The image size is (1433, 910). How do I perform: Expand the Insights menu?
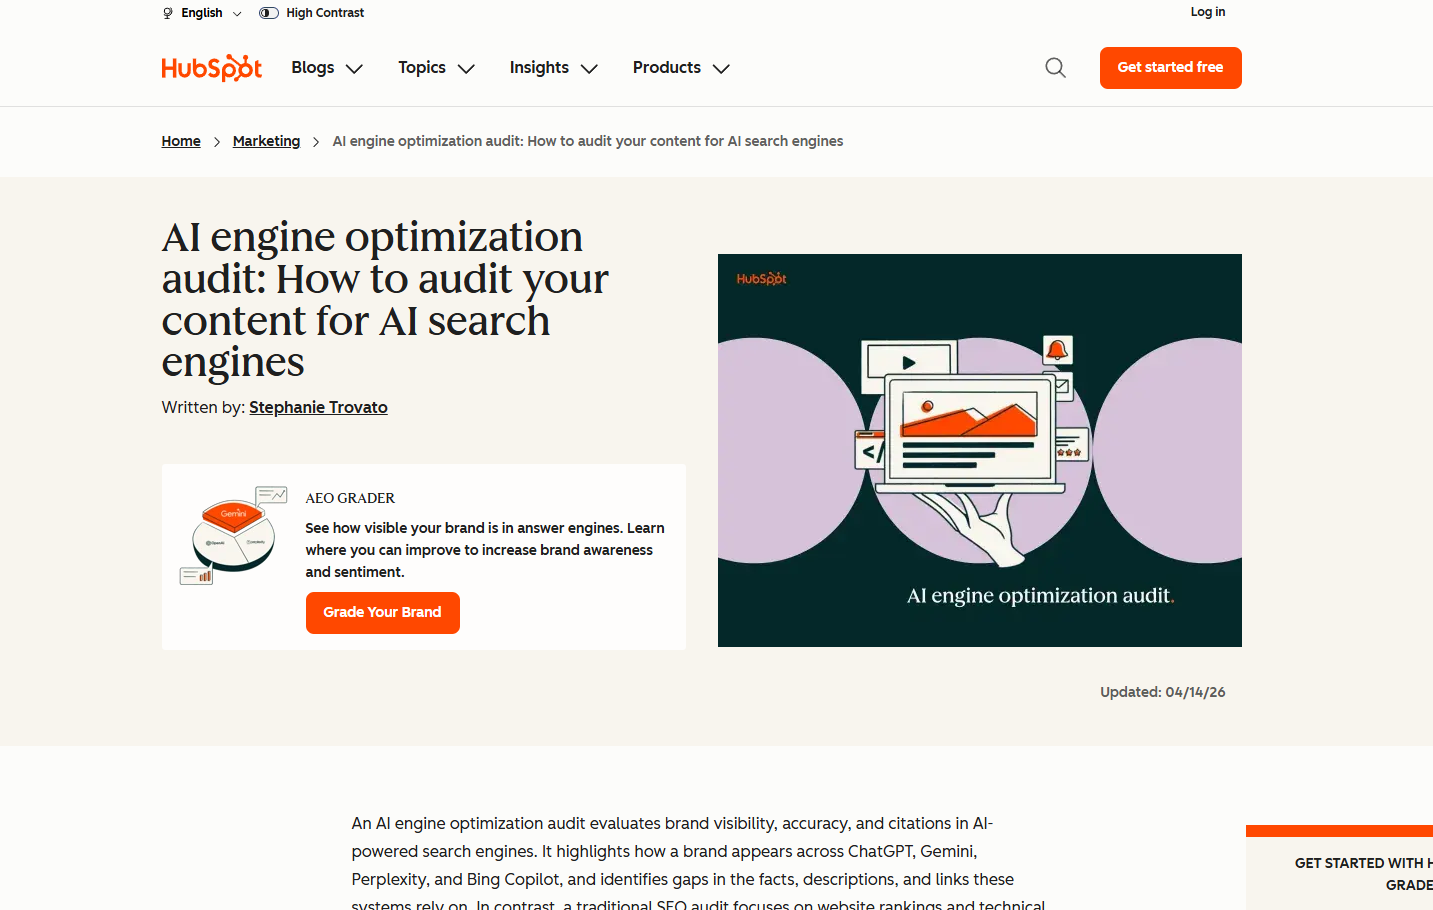click(x=553, y=68)
